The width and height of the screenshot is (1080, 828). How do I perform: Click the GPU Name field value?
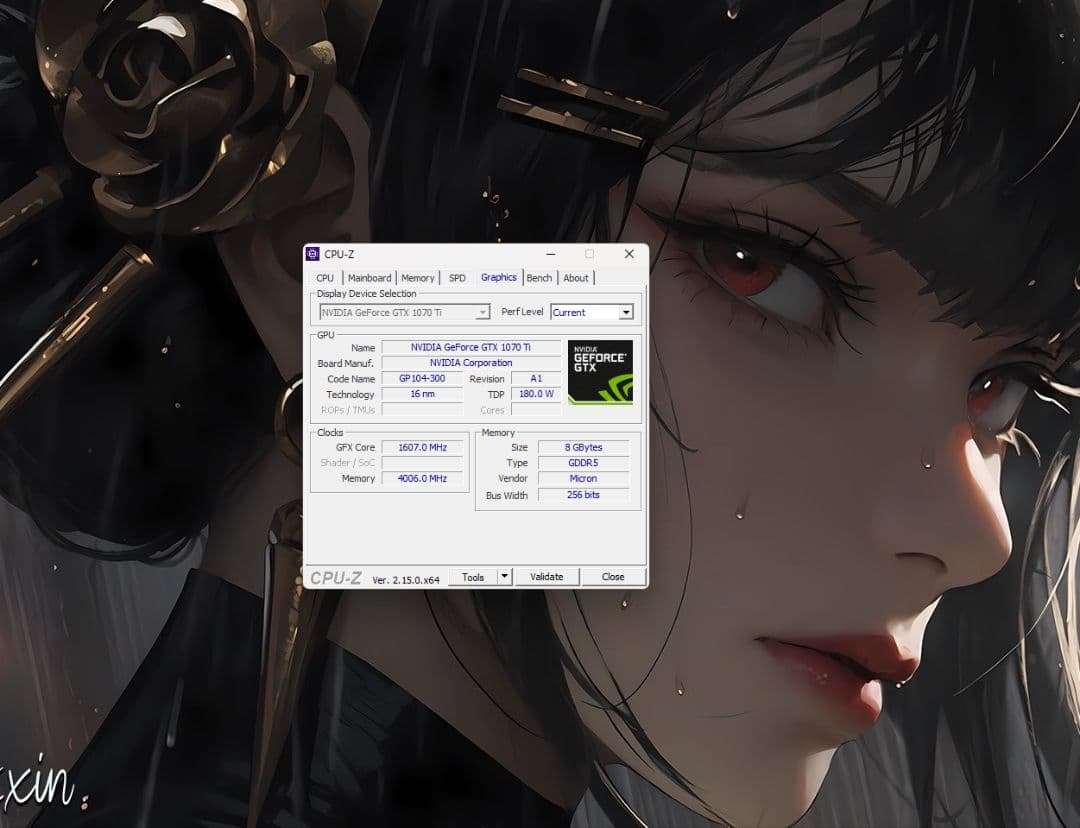tap(471, 347)
